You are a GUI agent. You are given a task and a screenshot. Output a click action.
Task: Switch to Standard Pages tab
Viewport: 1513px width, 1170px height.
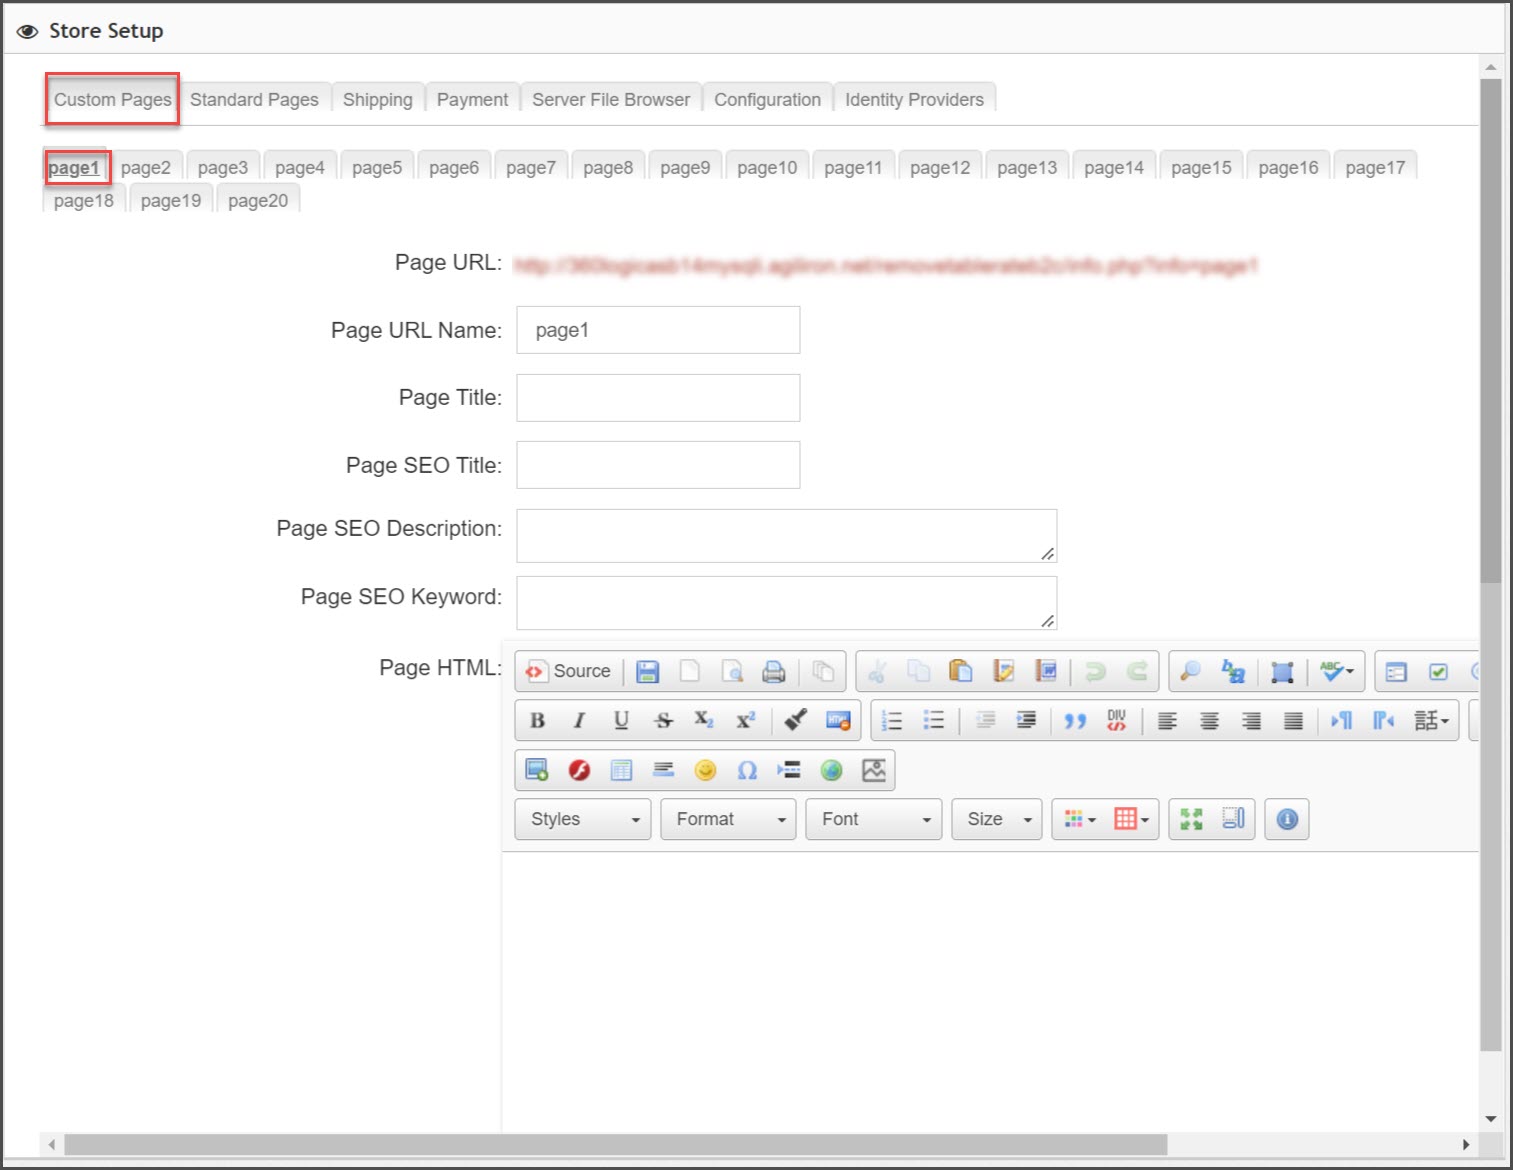pyautogui.click(x=254, y=100)
